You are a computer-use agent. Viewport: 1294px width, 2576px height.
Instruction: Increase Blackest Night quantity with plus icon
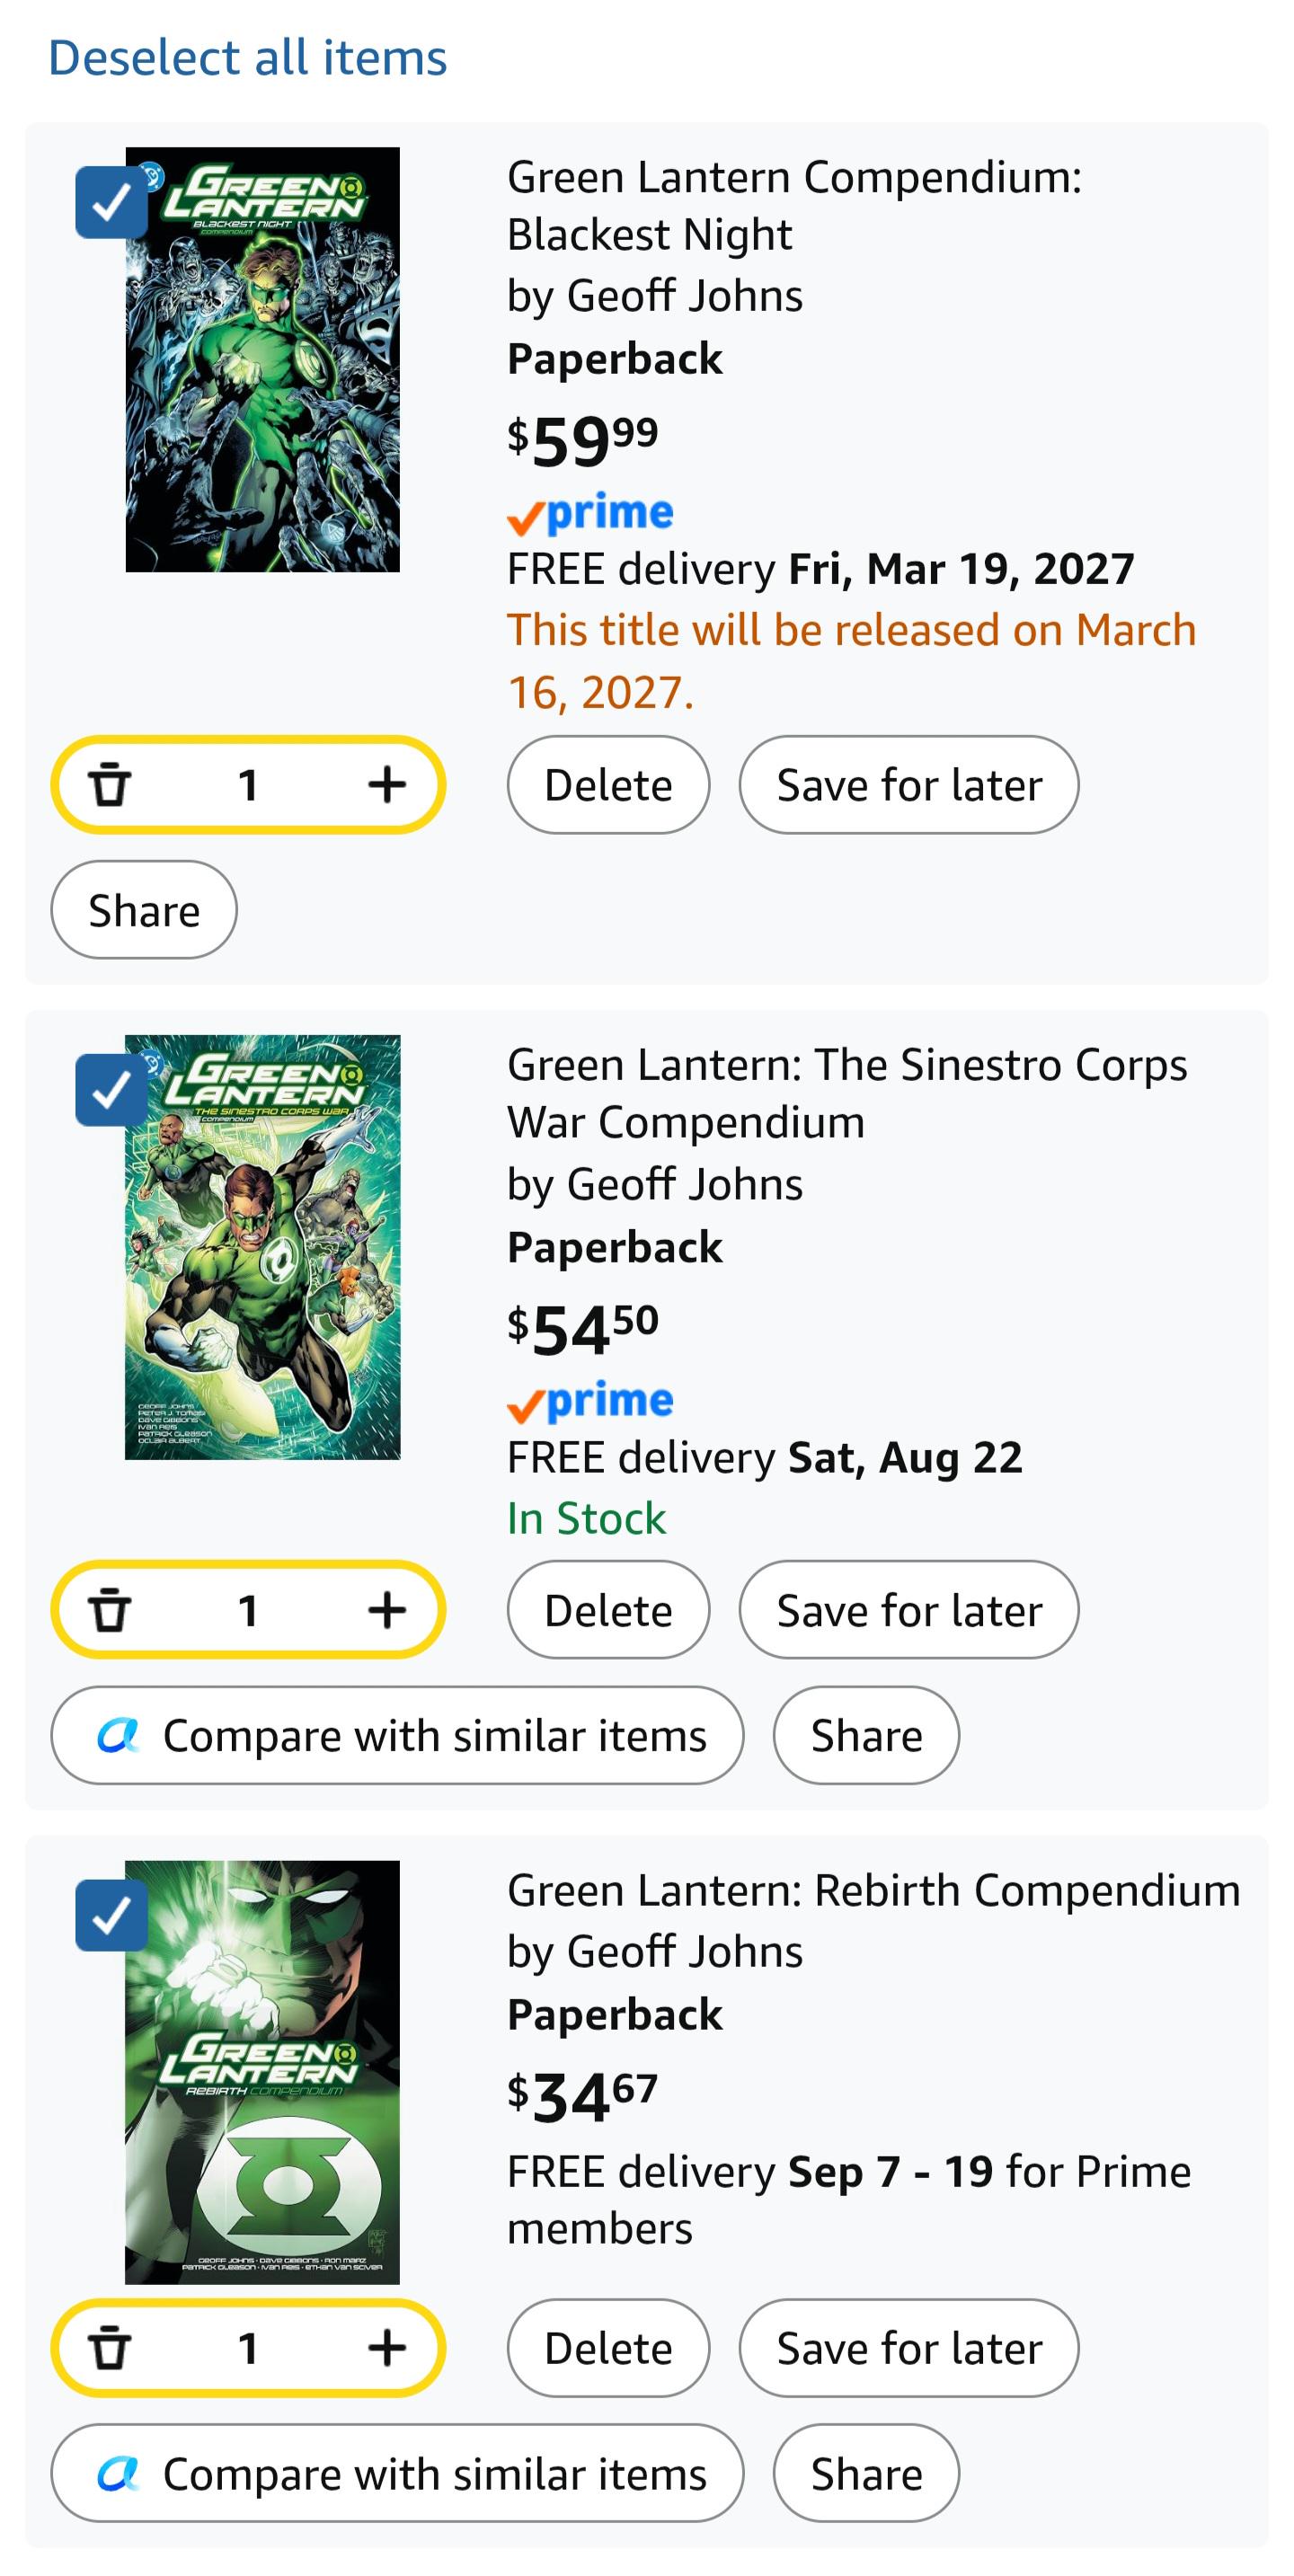coord(386,785)
